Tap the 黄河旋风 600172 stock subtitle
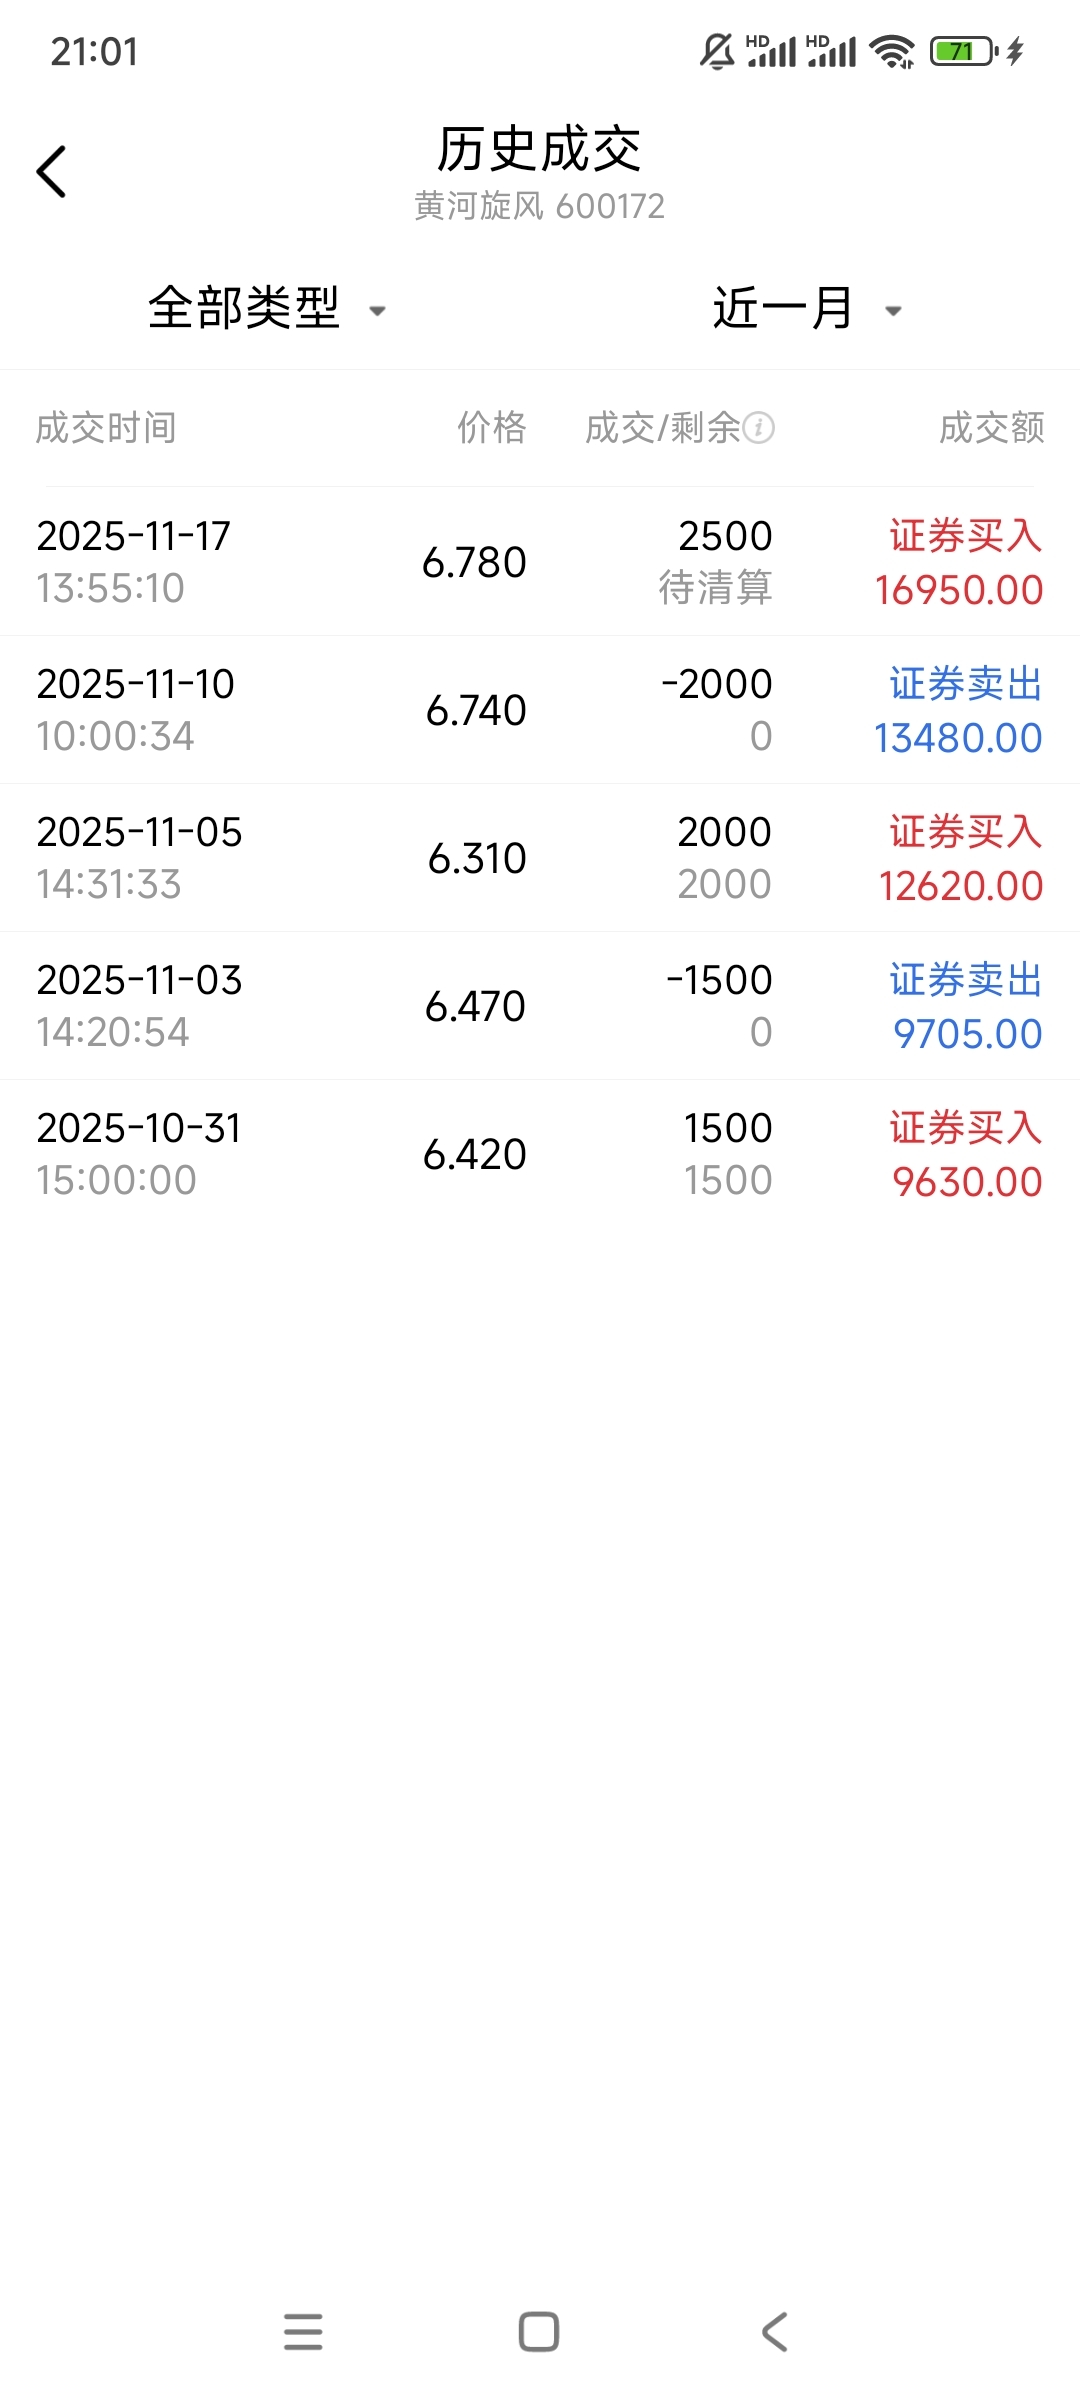Screen dimensions: 1080x2400 tap(540, 206)
